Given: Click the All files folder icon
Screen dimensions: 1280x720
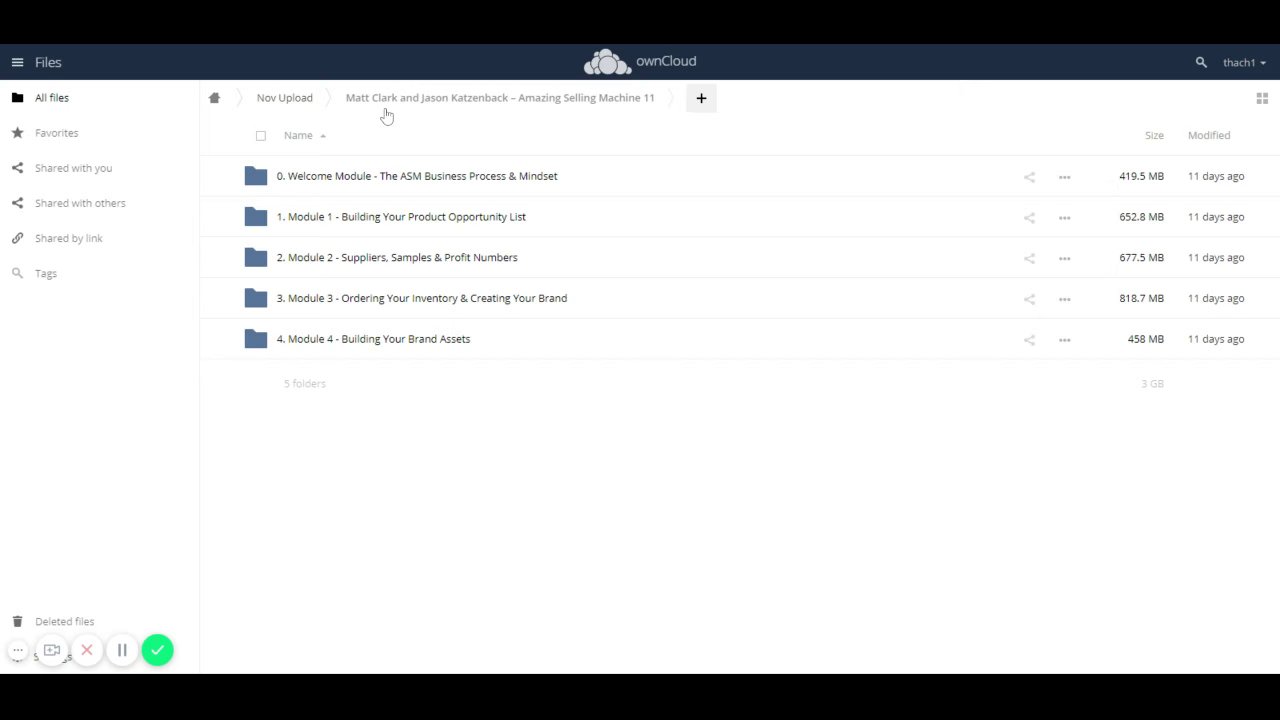Looking at the screenshot, I should coord(17,98).
